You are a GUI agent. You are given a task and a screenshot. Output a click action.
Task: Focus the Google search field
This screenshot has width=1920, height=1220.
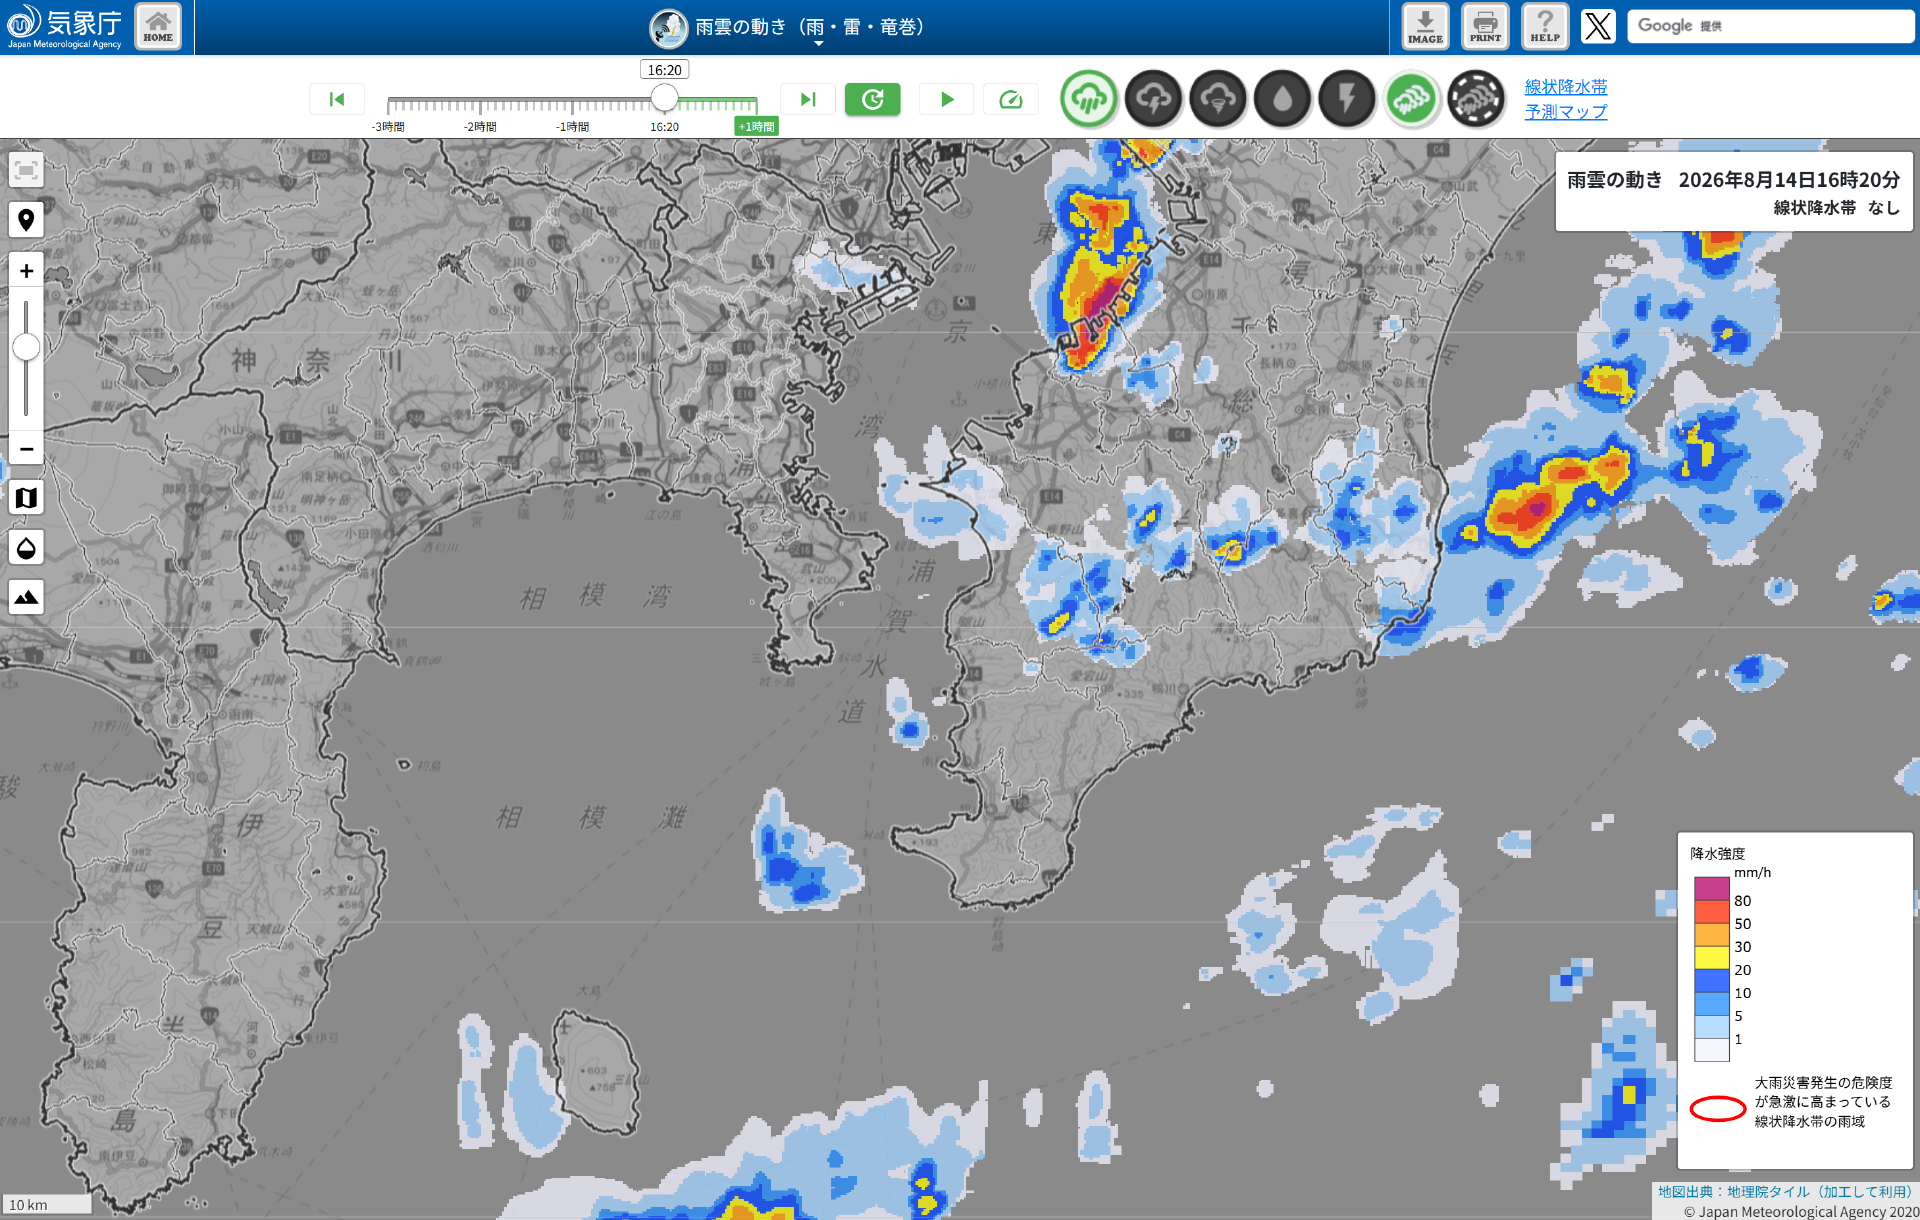click(1770, 27)
